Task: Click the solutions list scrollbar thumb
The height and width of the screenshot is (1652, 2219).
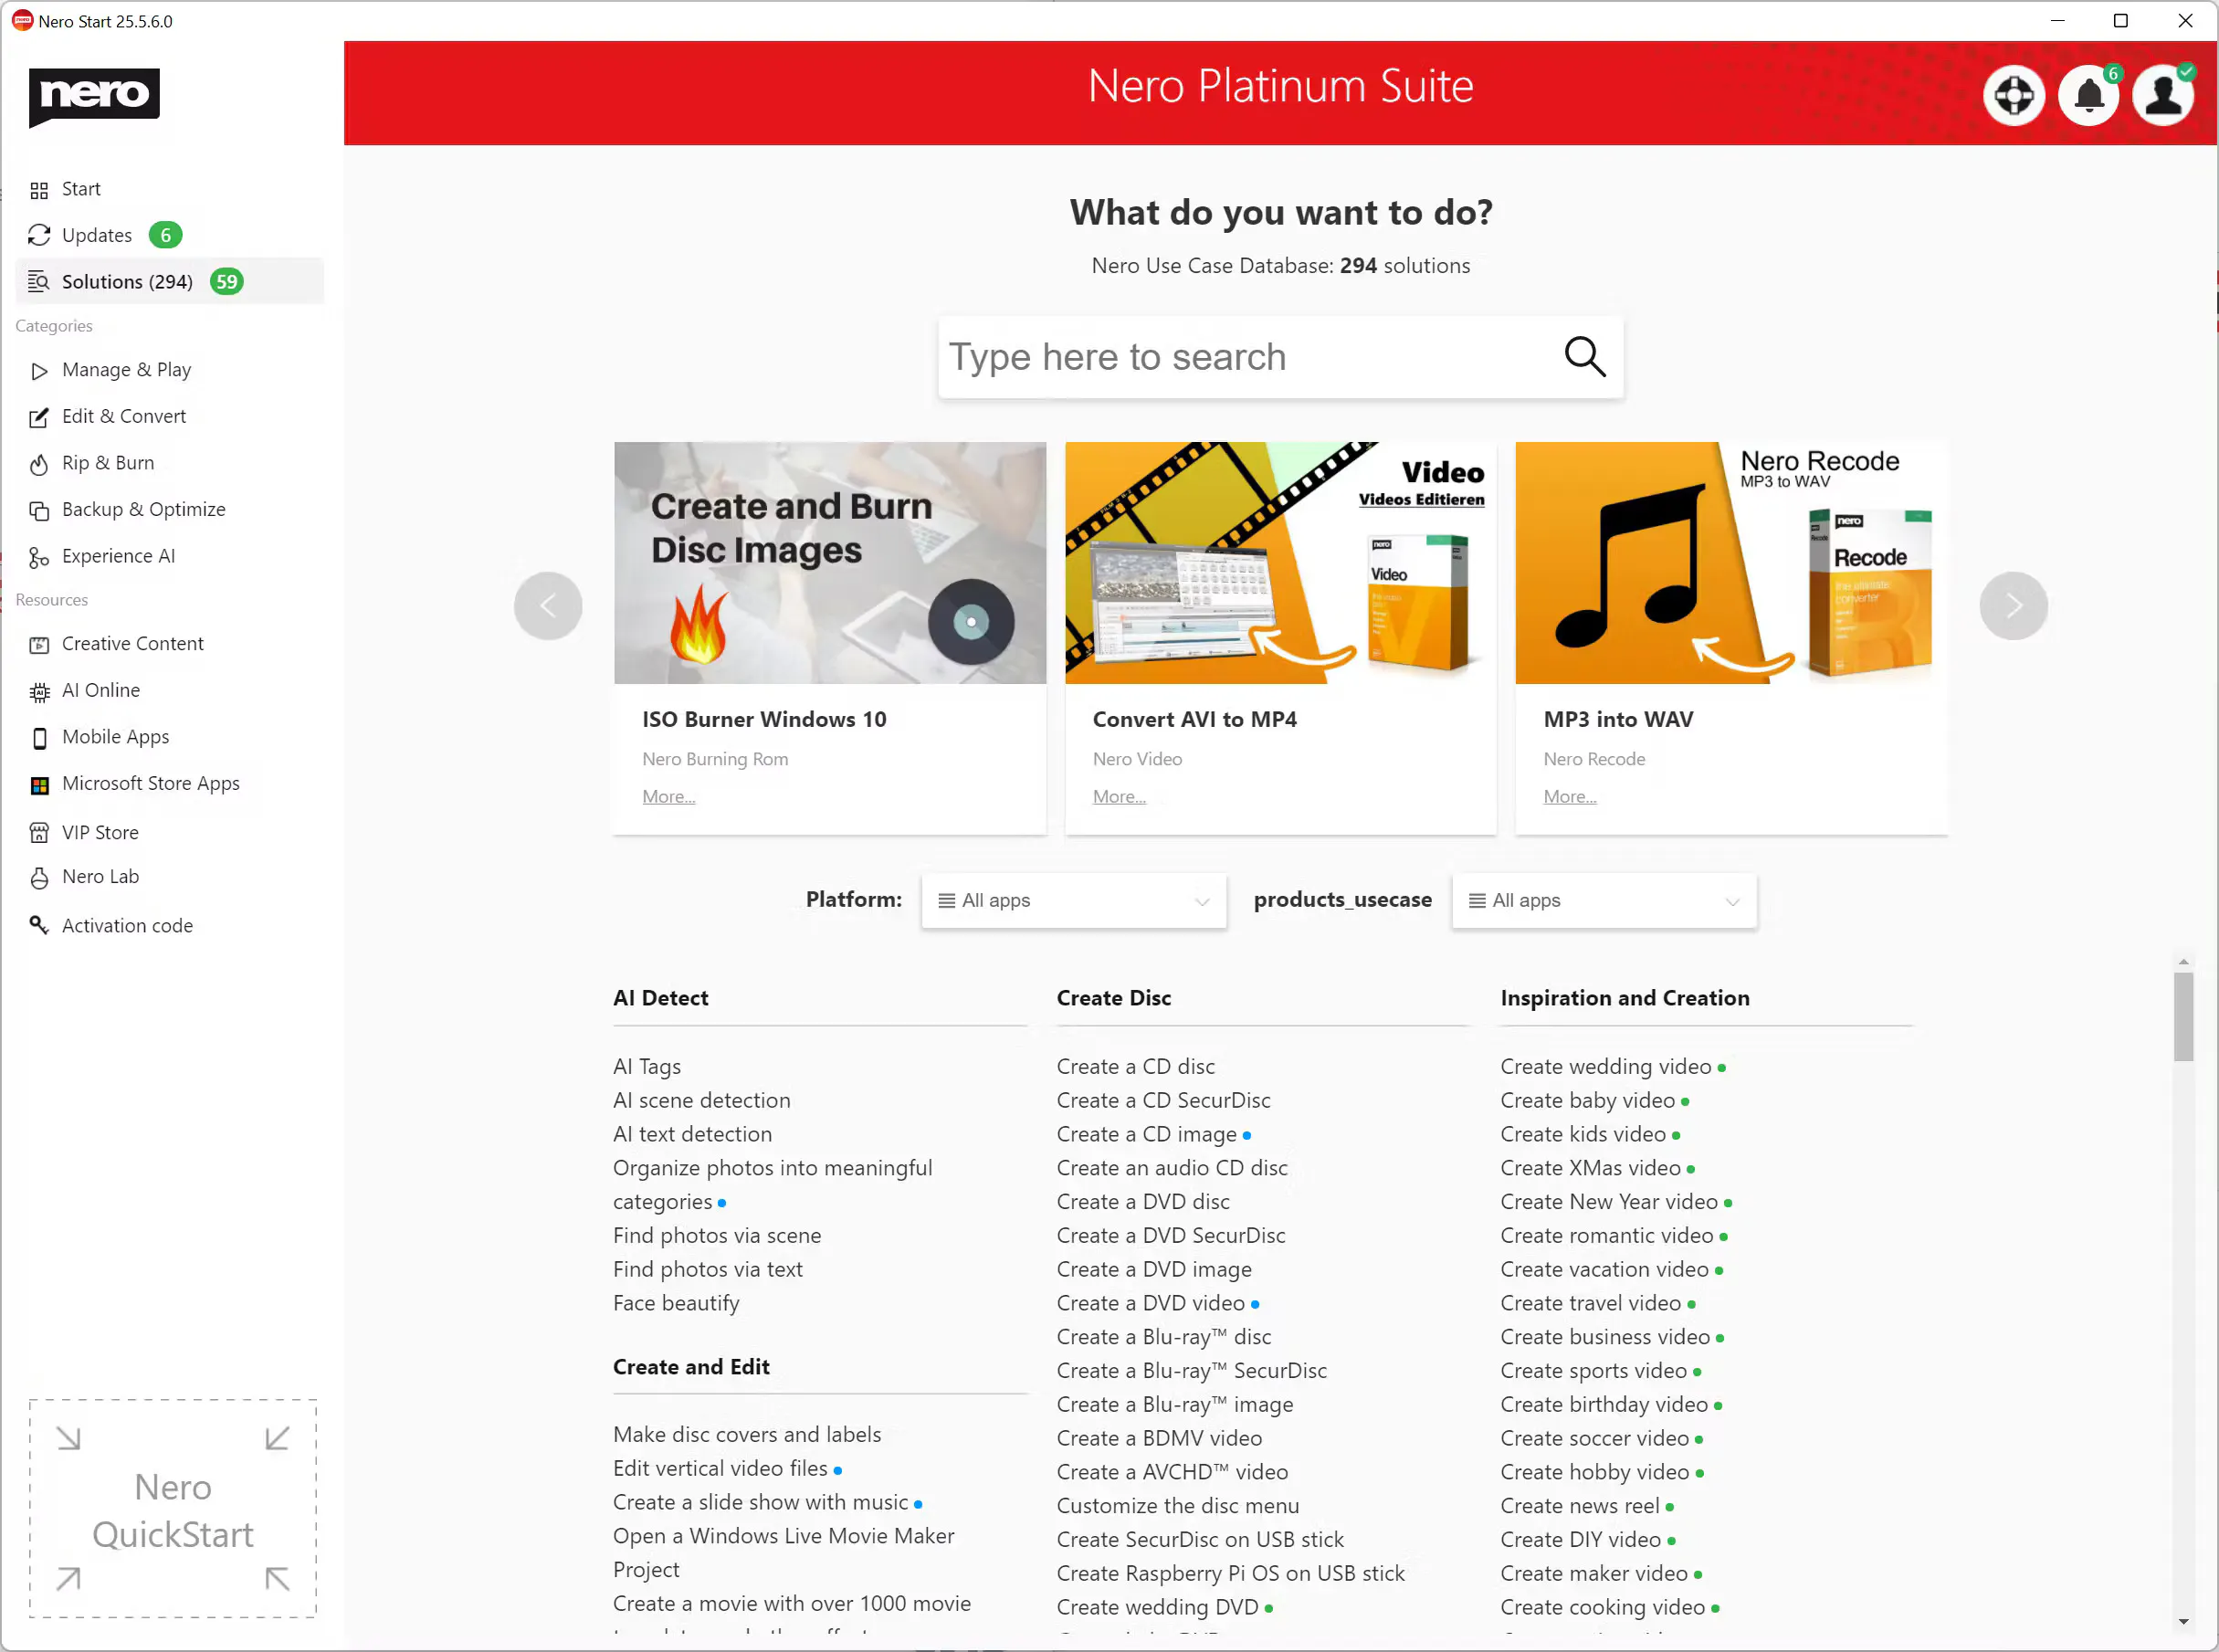Action: click(2183, 1016)
